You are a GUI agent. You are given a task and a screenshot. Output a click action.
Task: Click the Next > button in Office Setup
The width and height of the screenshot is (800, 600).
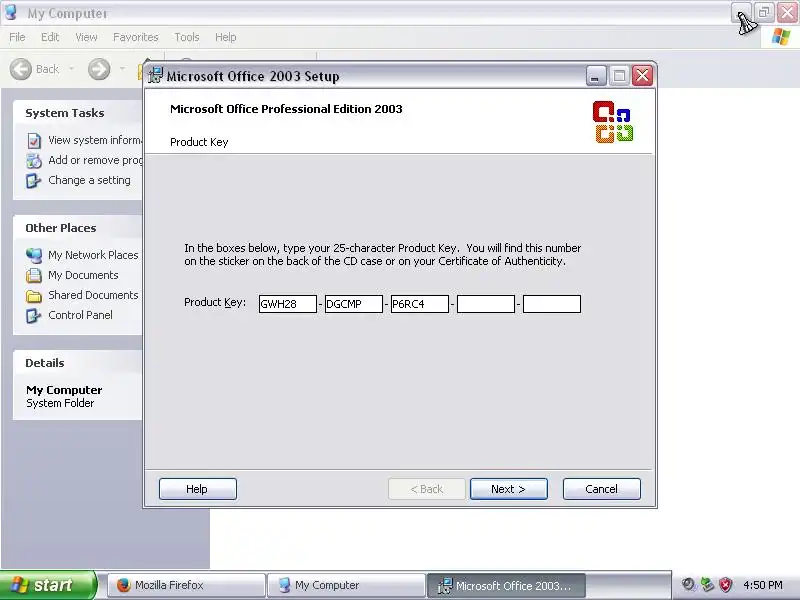click(508, 489)
